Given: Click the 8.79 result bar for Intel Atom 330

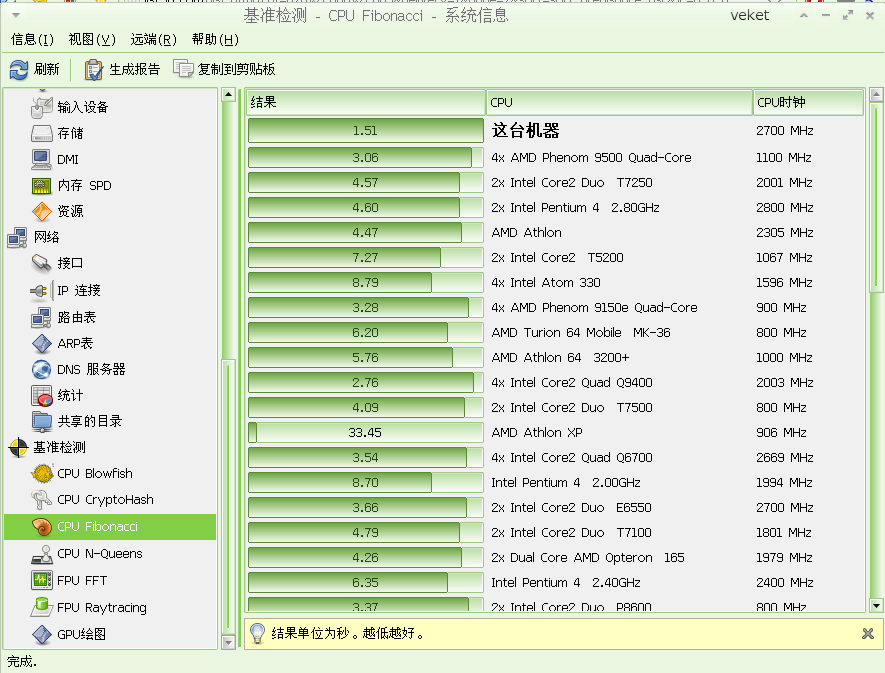Looking at the screenshot, I should click(x=366, y=282).
